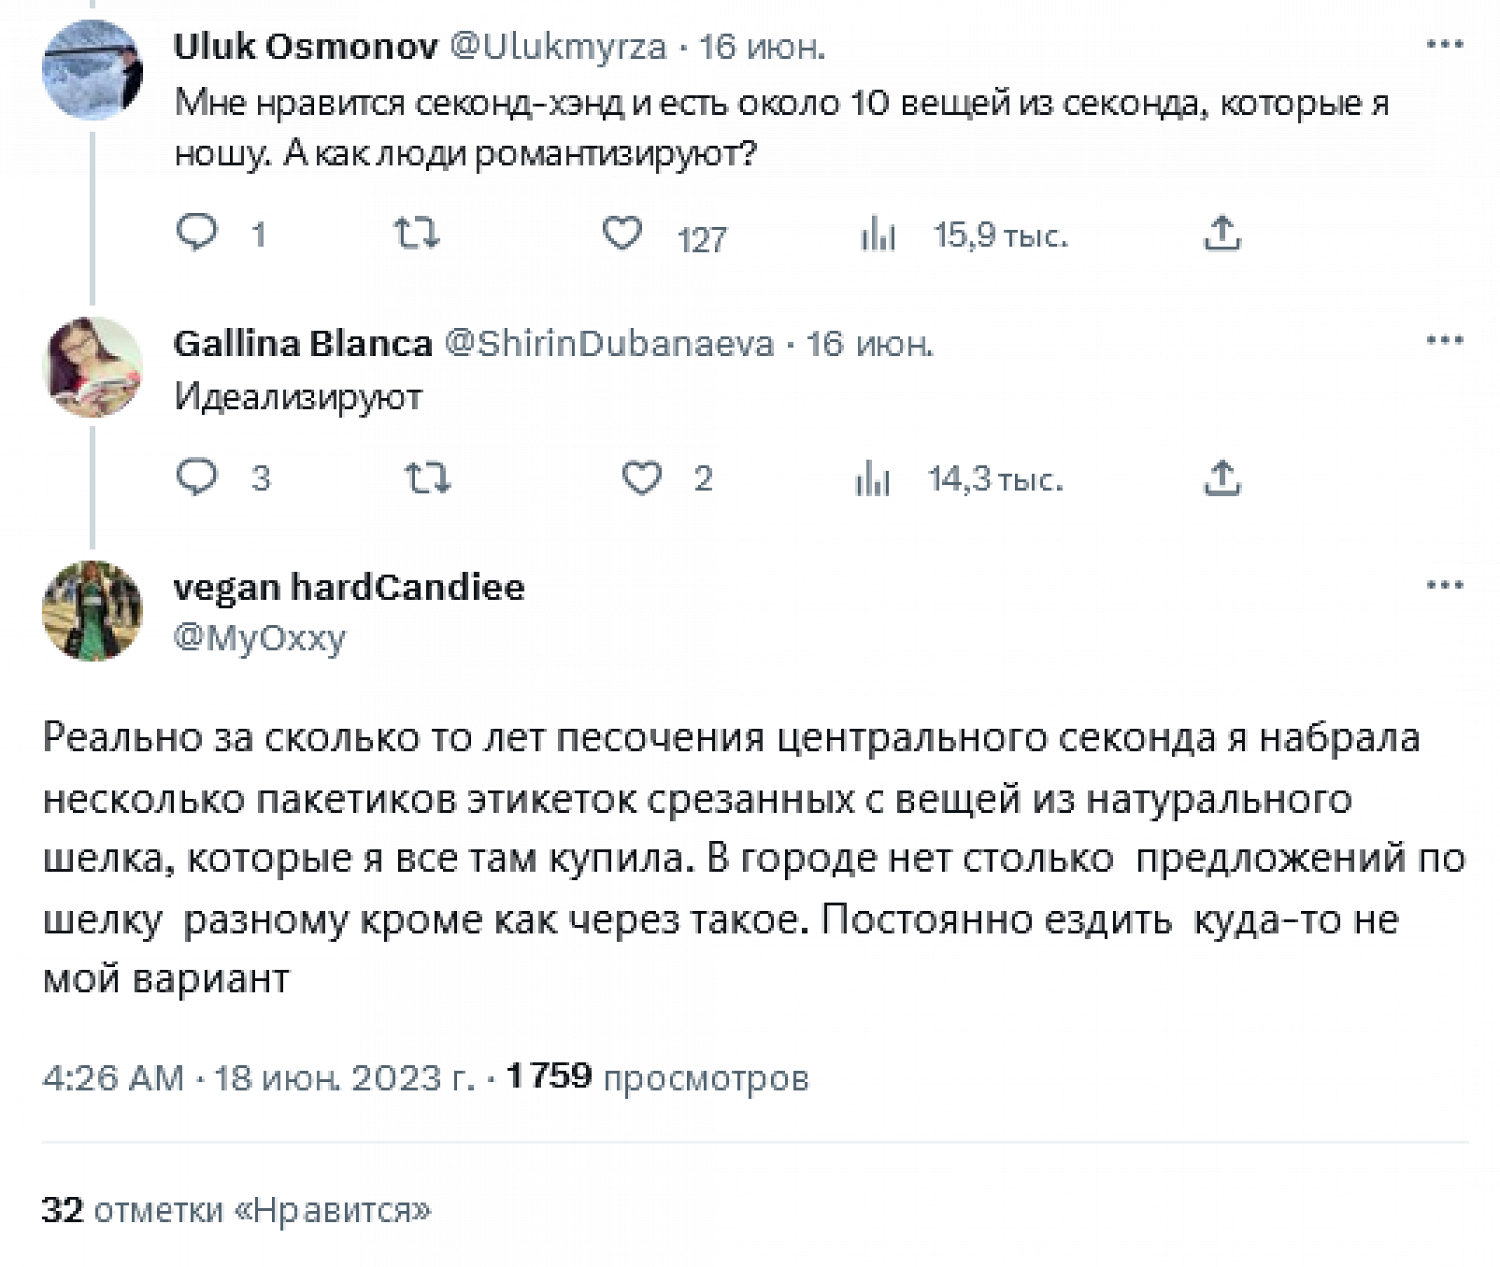Reply to Uluk Osmonov's tweet
1500x1267 pixels.
click(x=197, y=233)
